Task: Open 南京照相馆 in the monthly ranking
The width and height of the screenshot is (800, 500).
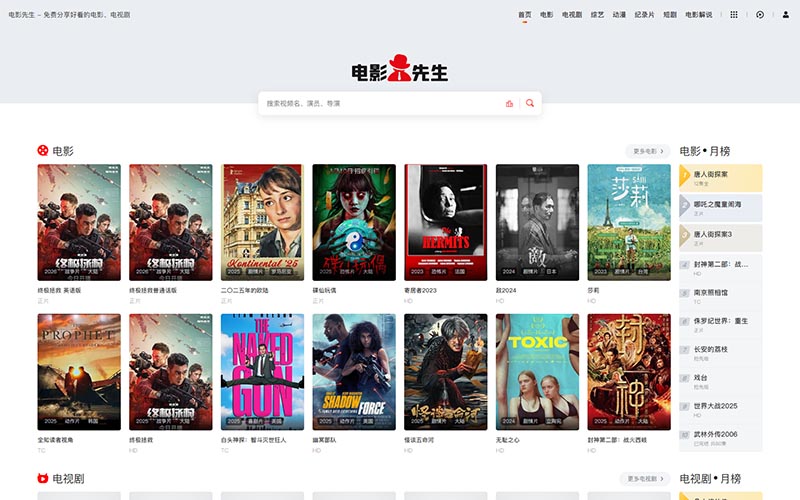Action: click(720, 296)
